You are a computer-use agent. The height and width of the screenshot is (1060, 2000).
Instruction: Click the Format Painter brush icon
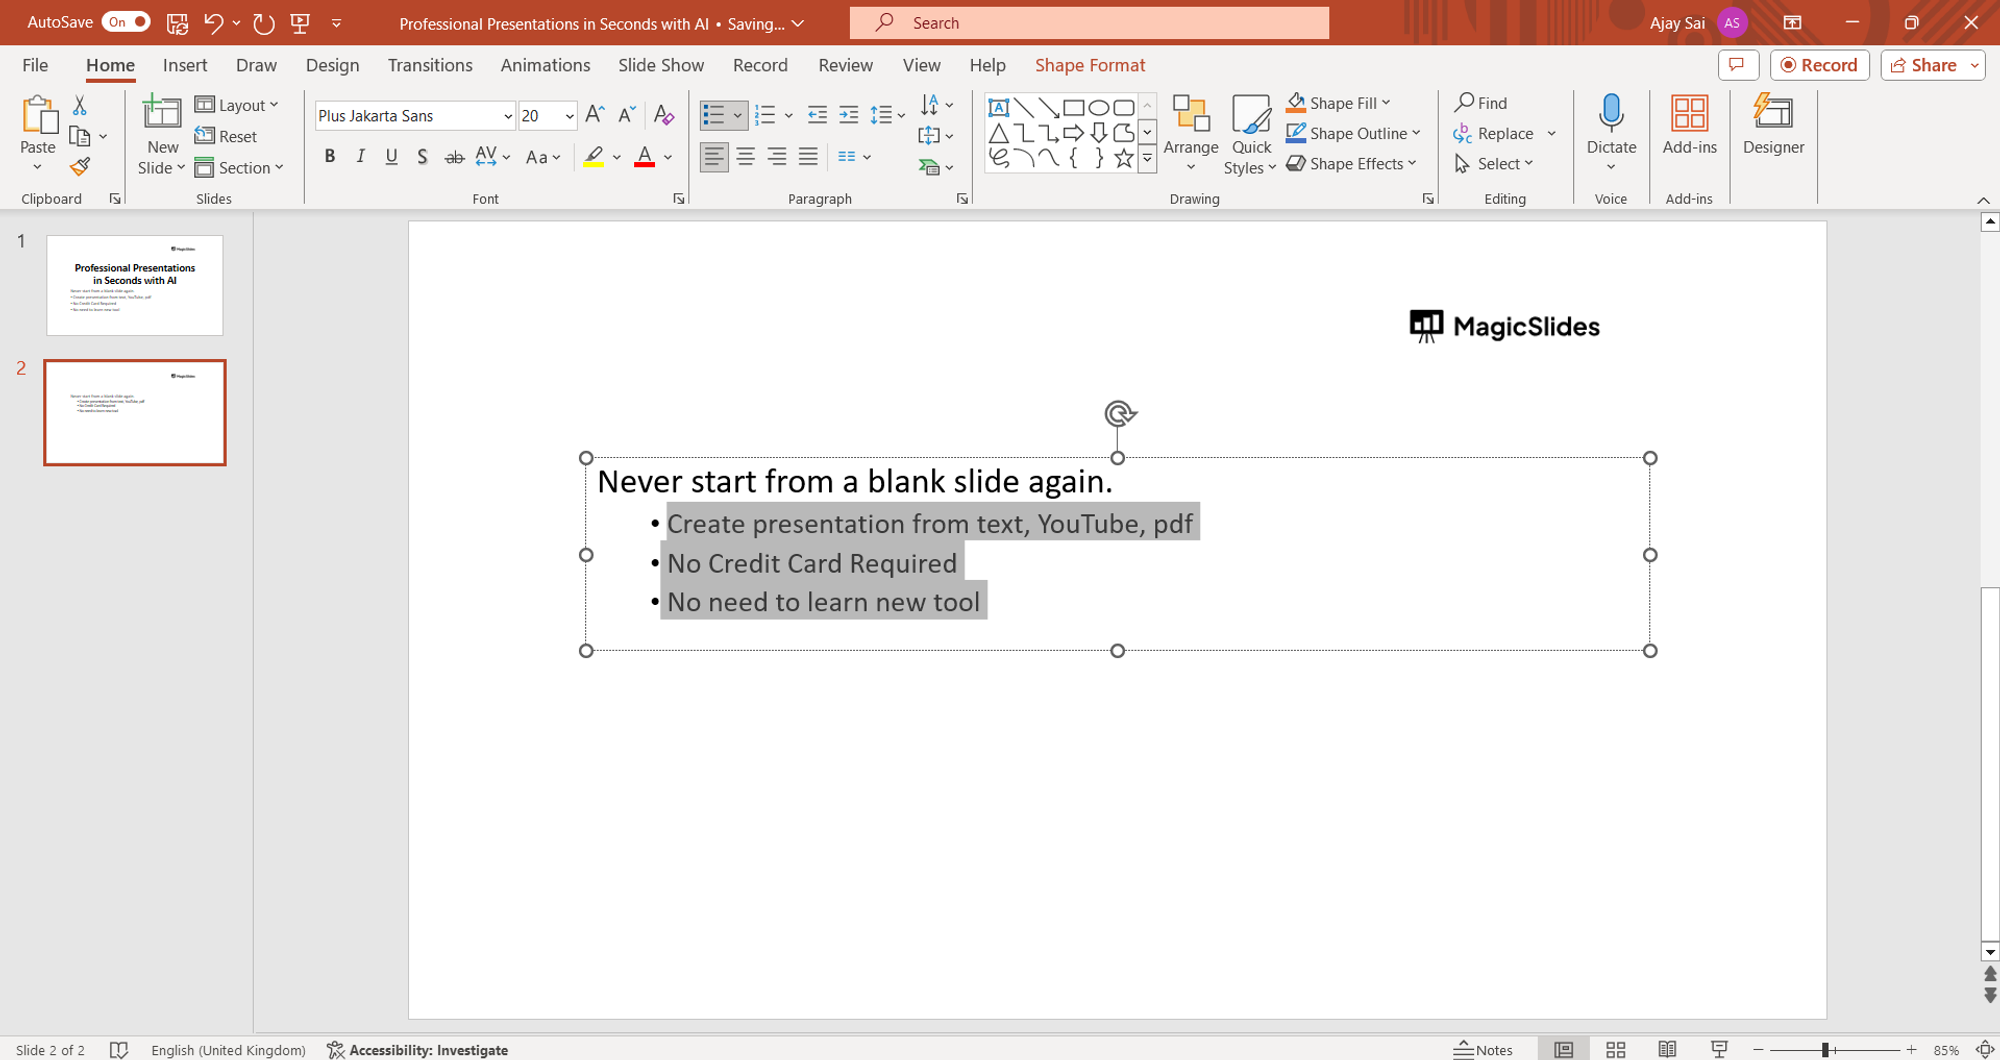pos(80,167)
